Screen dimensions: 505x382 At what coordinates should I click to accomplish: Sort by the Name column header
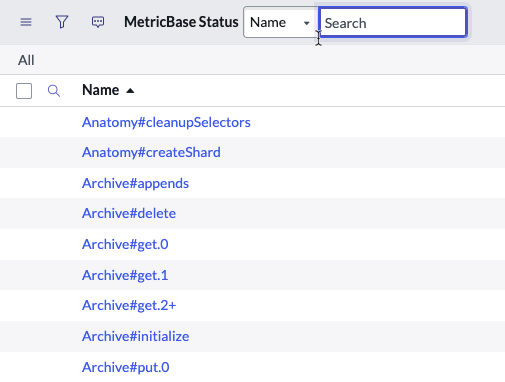pyautogui.click(x=101, y=90)
